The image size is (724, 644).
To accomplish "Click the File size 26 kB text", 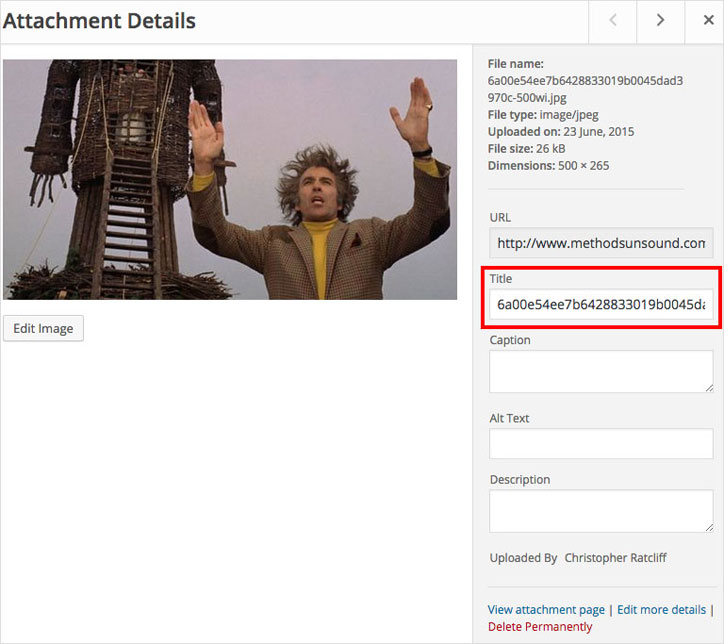I will 526,149.
